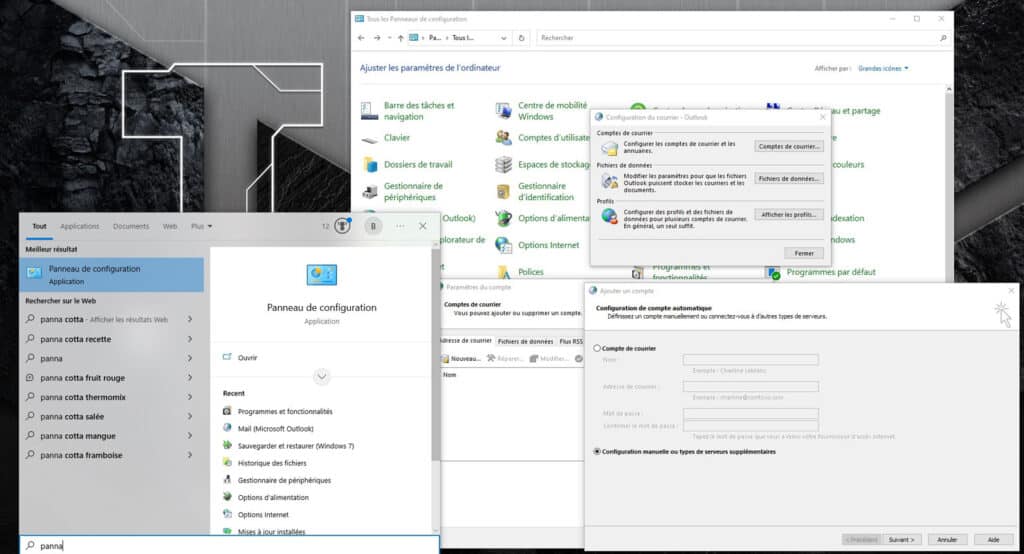Select Configuration manuelle ou types de serveurs radio
Image resolution: width=1024 pixels, height=554 pixels.
click(597, 451)
